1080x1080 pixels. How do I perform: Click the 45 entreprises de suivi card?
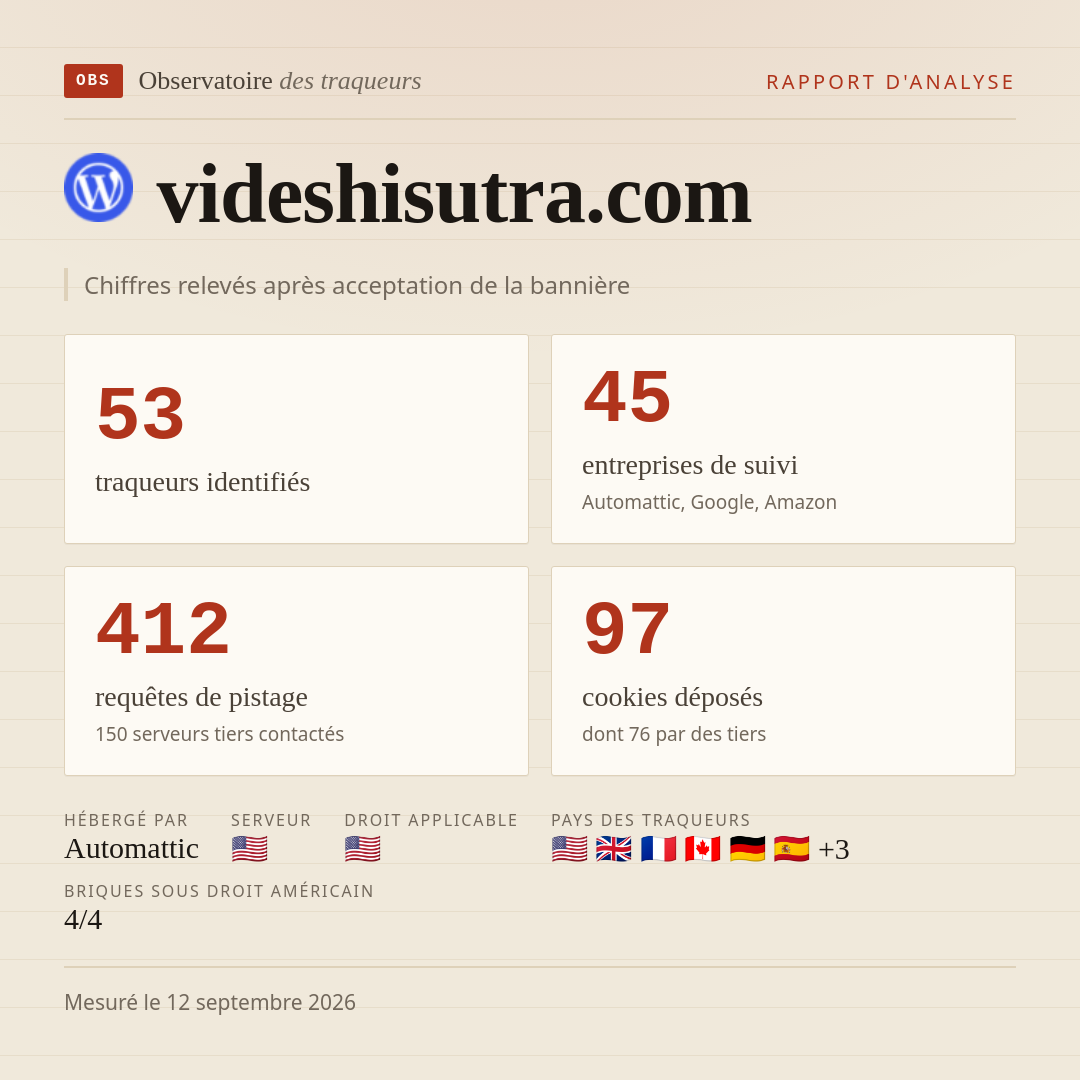click(783, 439)
